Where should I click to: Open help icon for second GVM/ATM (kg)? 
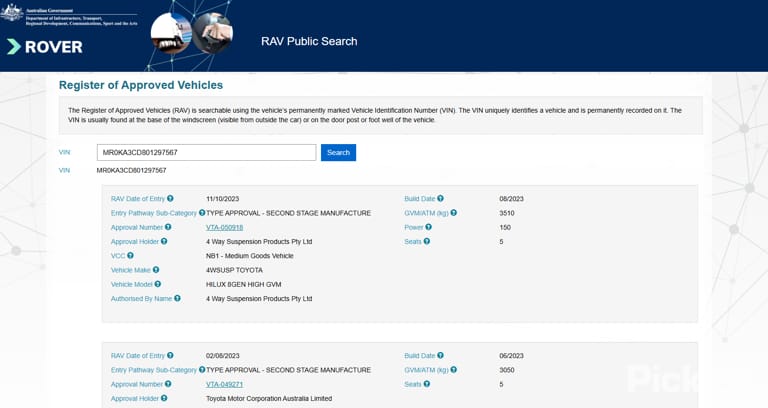(x=454, y=369)
